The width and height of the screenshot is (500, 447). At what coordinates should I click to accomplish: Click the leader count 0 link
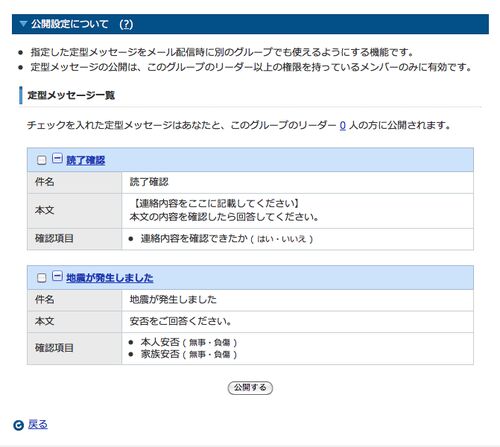coord(343,125)
